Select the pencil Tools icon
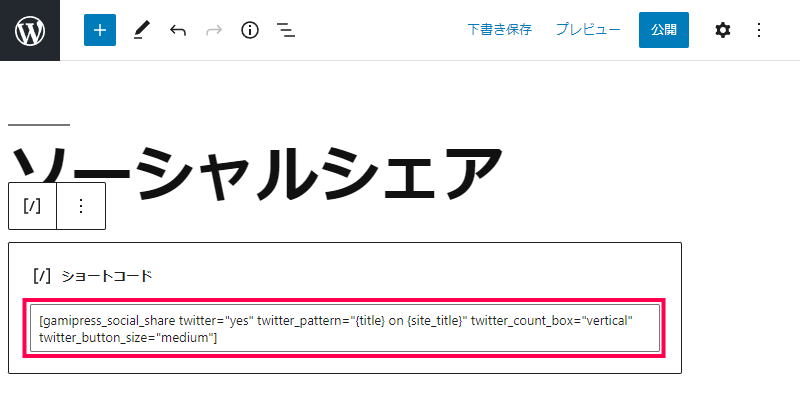Image resolution: width=800 pixels, height=409 pixels. [141, 31]
